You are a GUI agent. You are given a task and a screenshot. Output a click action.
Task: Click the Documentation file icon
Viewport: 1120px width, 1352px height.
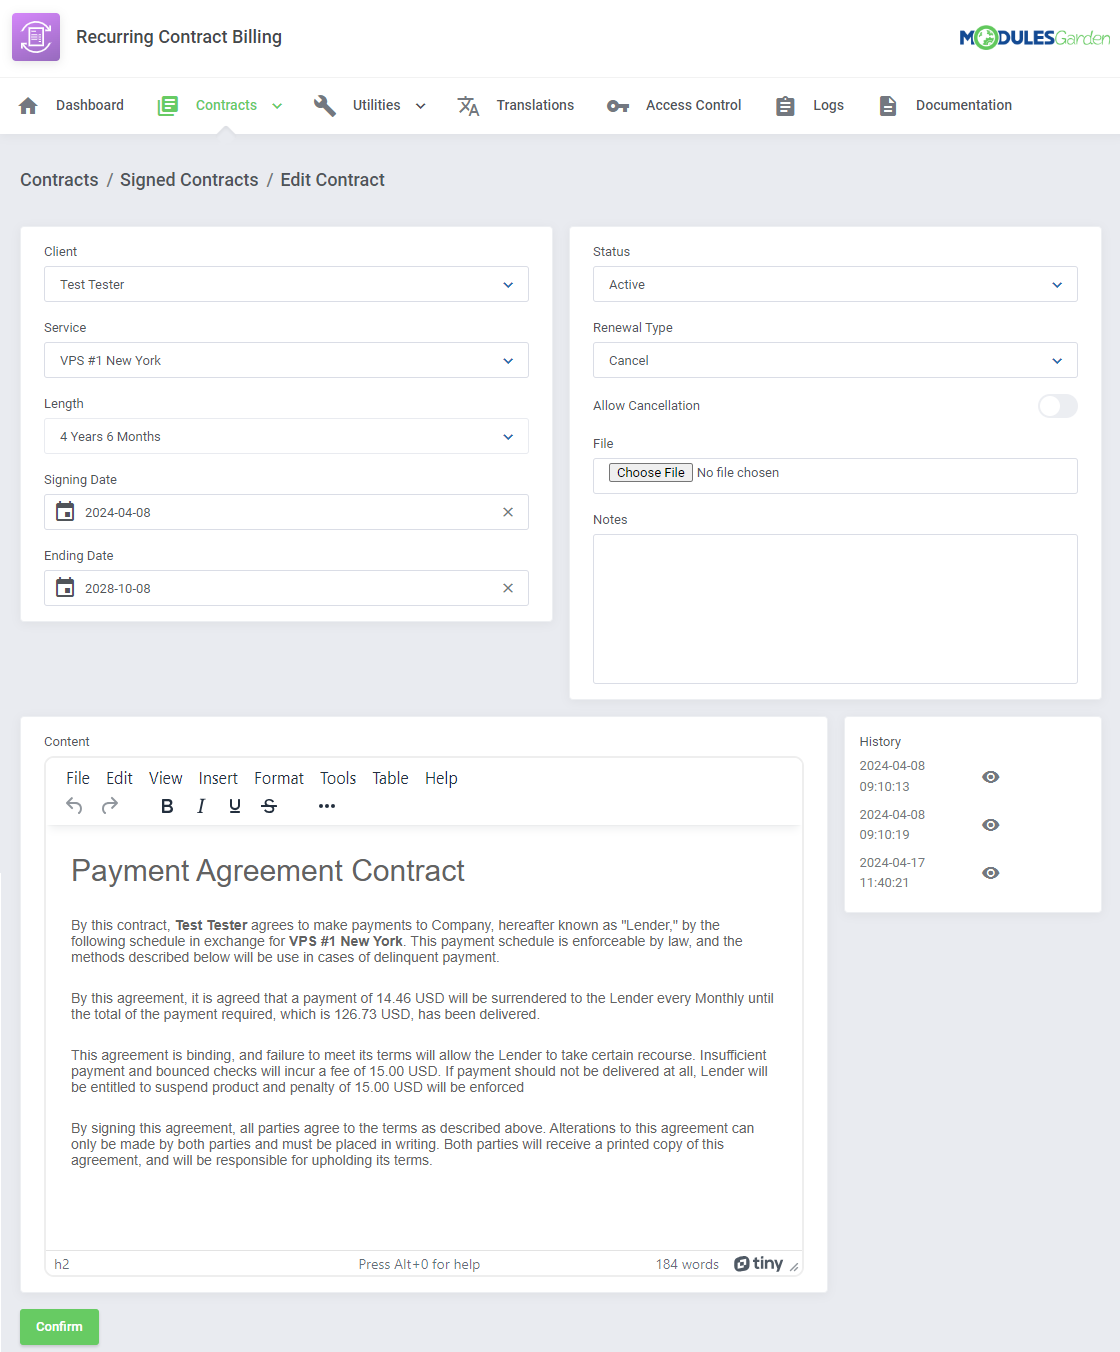click(x=888, y=105)
